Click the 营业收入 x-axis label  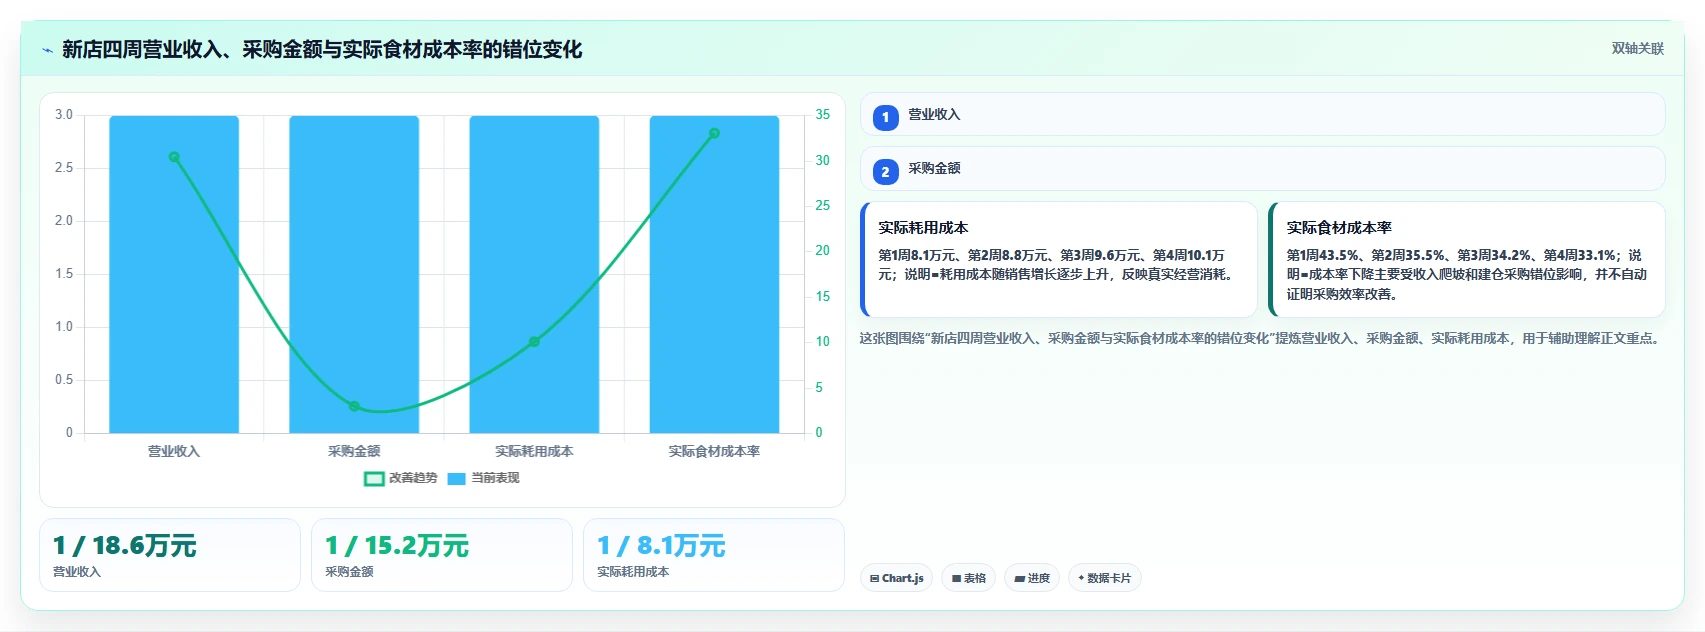coord(174,451)
